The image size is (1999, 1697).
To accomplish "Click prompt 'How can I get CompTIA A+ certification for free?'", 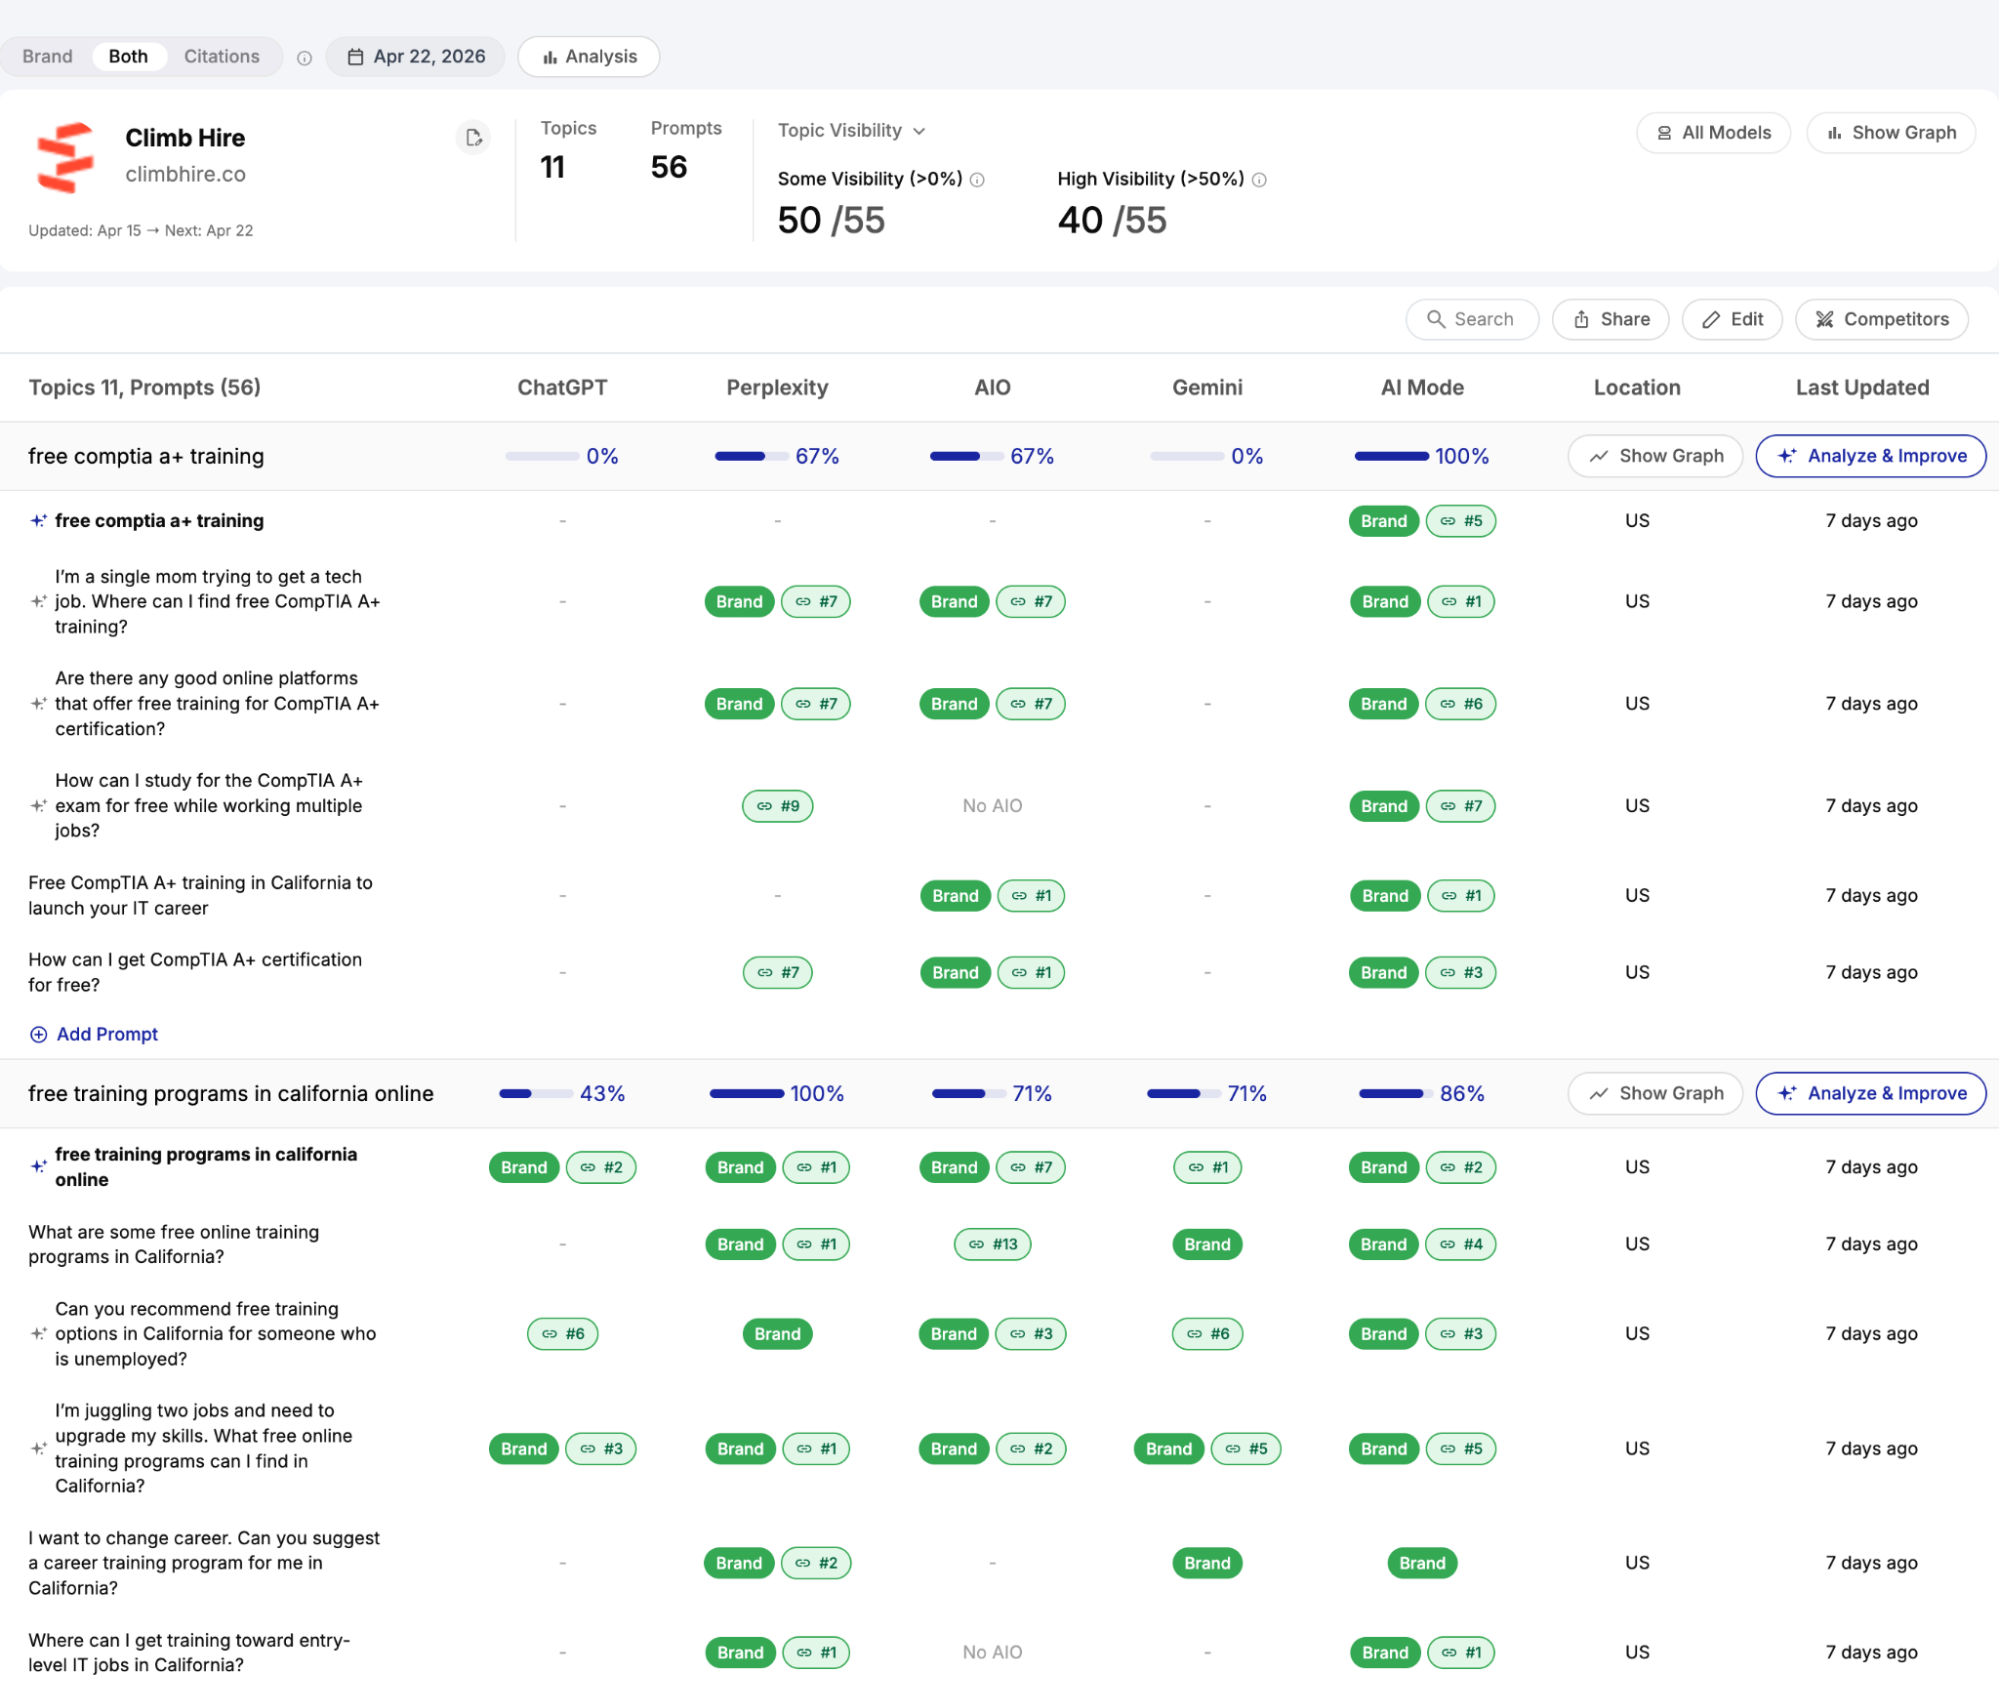I will tap(195, 973).
